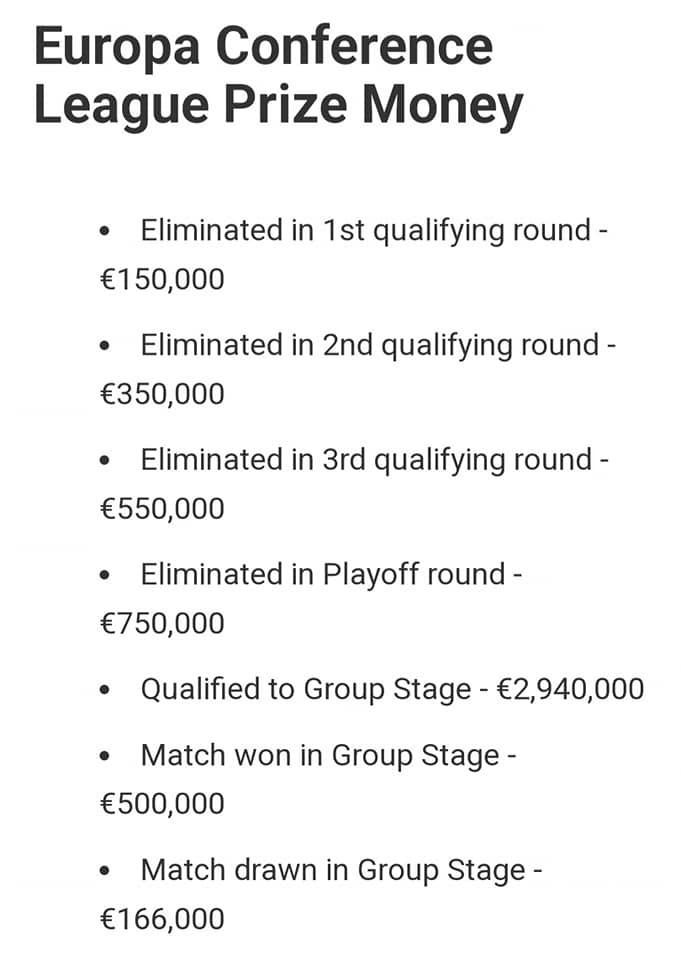681x960 pixels.
Task: Click the bullet before 1st qualifying round
Action: coord(105,232)
